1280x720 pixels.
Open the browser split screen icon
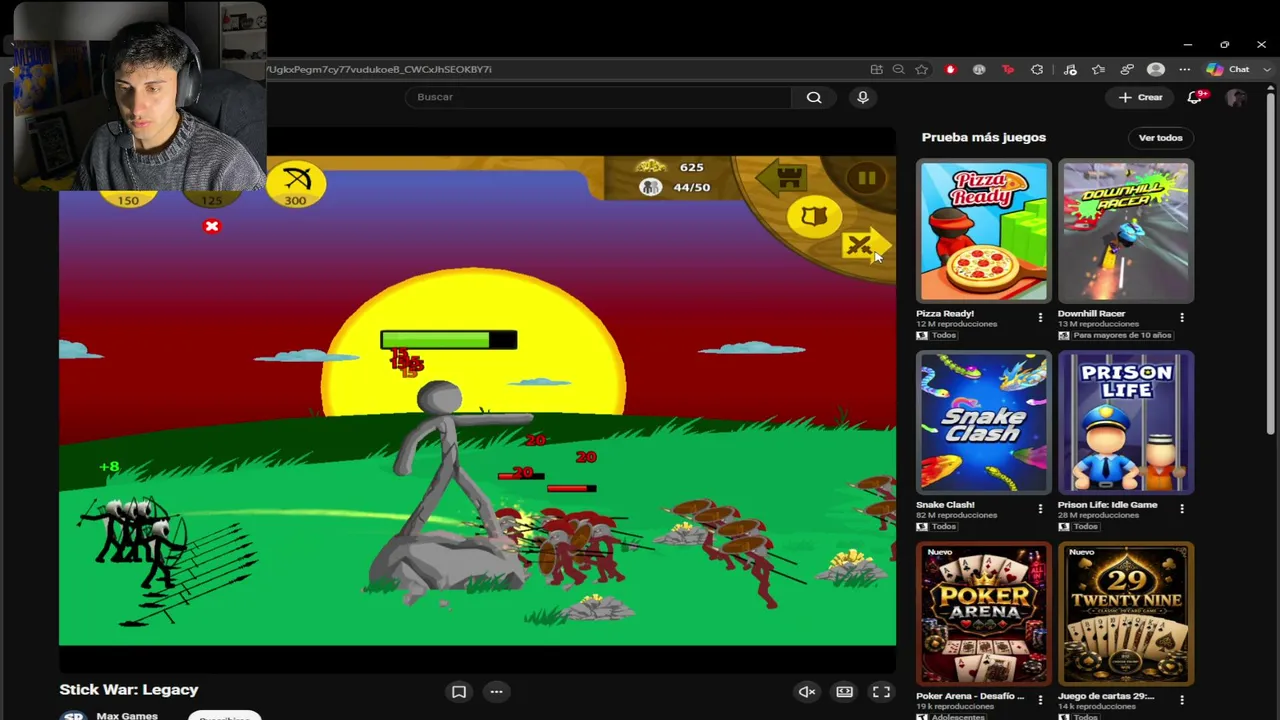[876, 70]
